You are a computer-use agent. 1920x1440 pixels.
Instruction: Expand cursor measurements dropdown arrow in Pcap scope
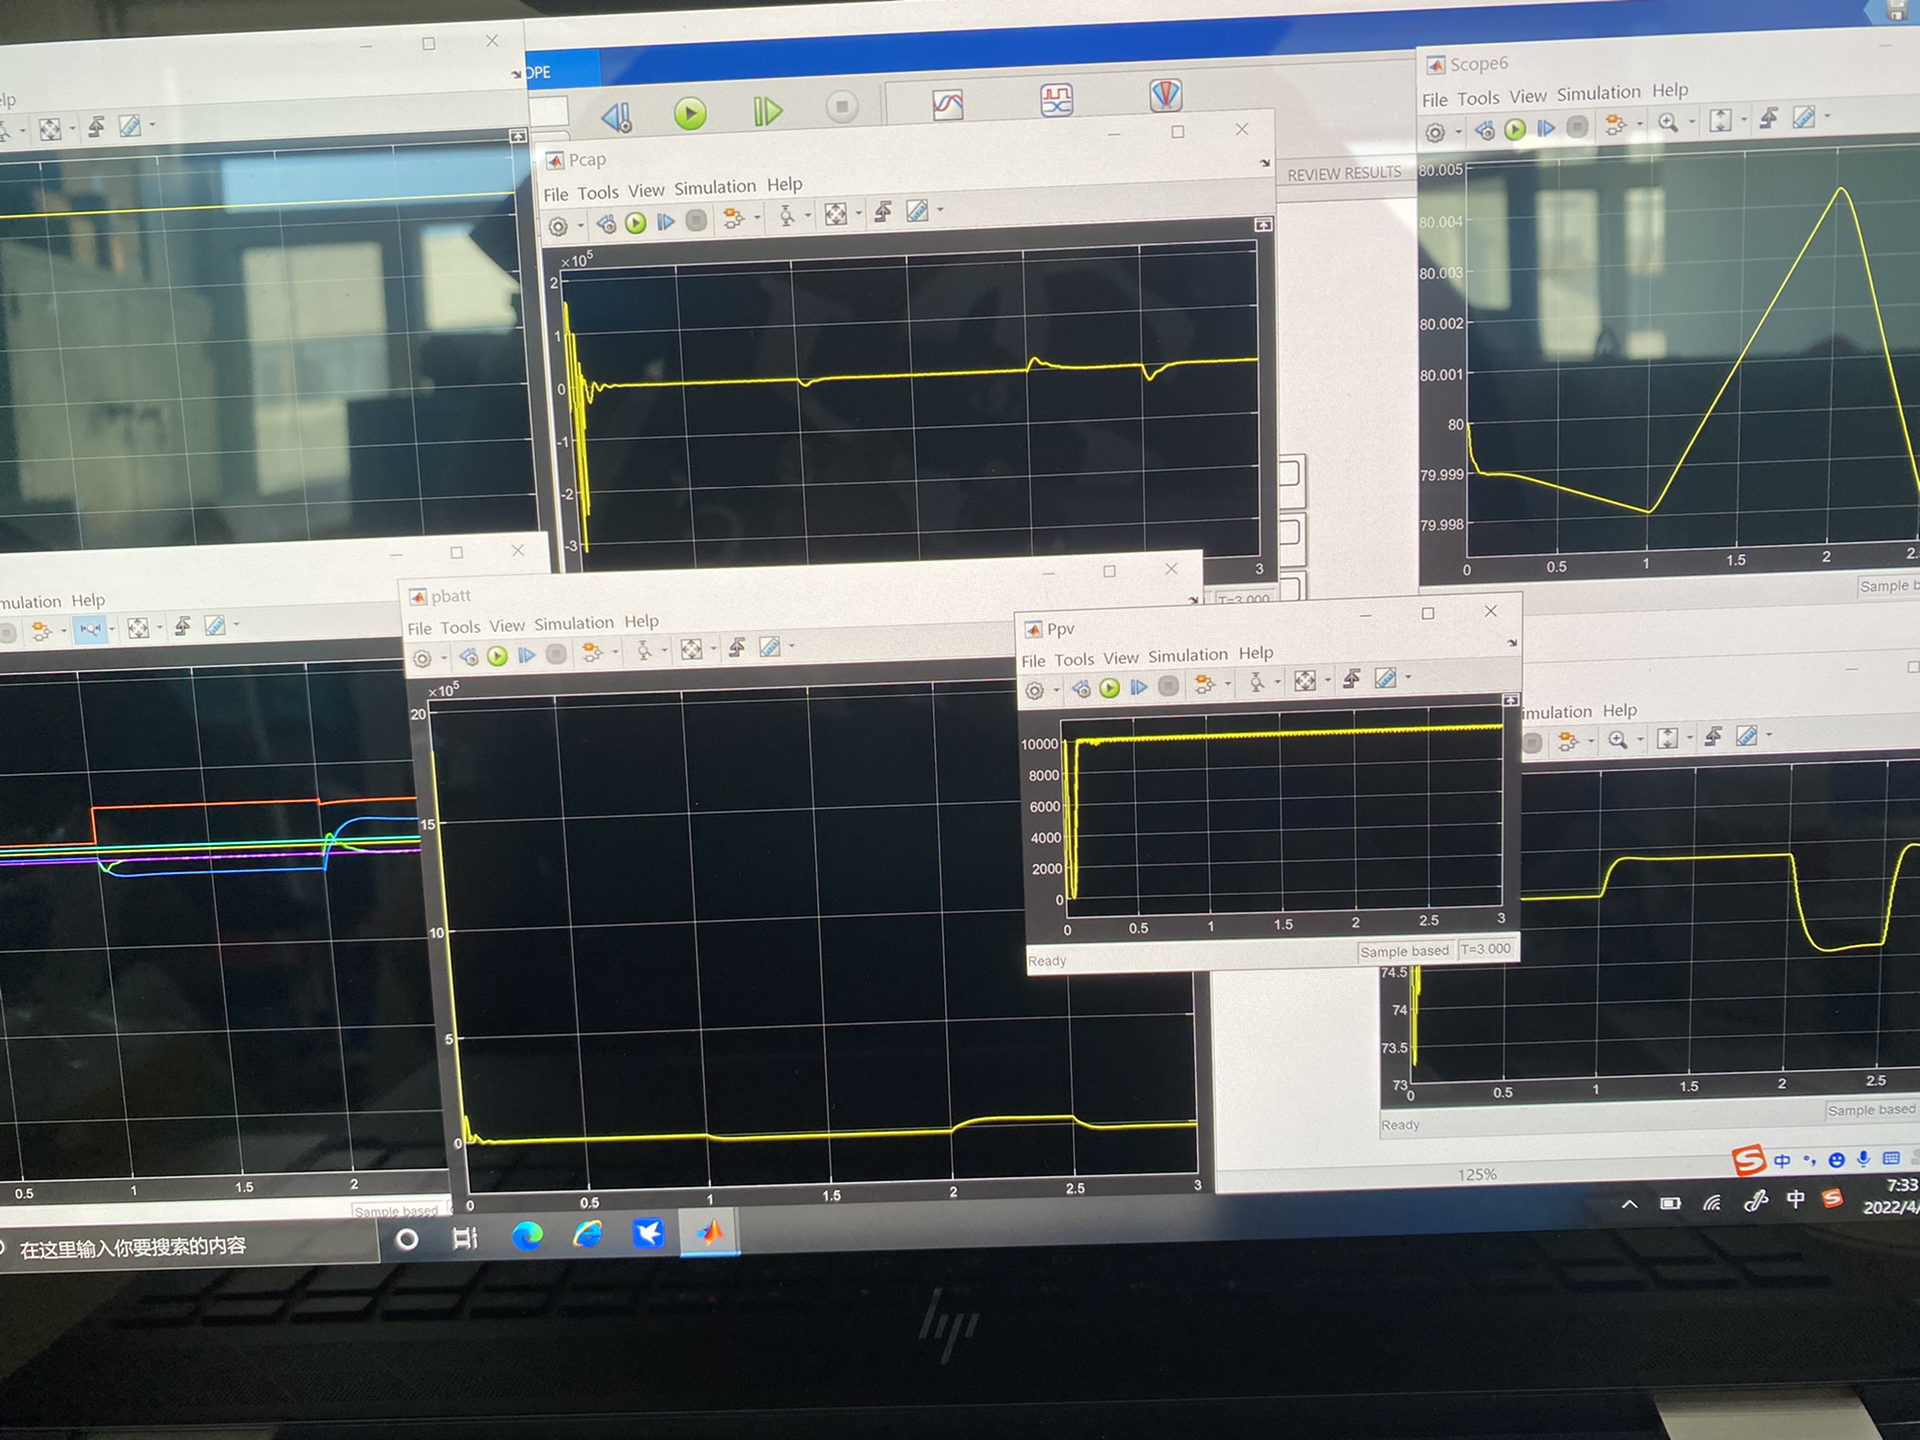[940, 211]
